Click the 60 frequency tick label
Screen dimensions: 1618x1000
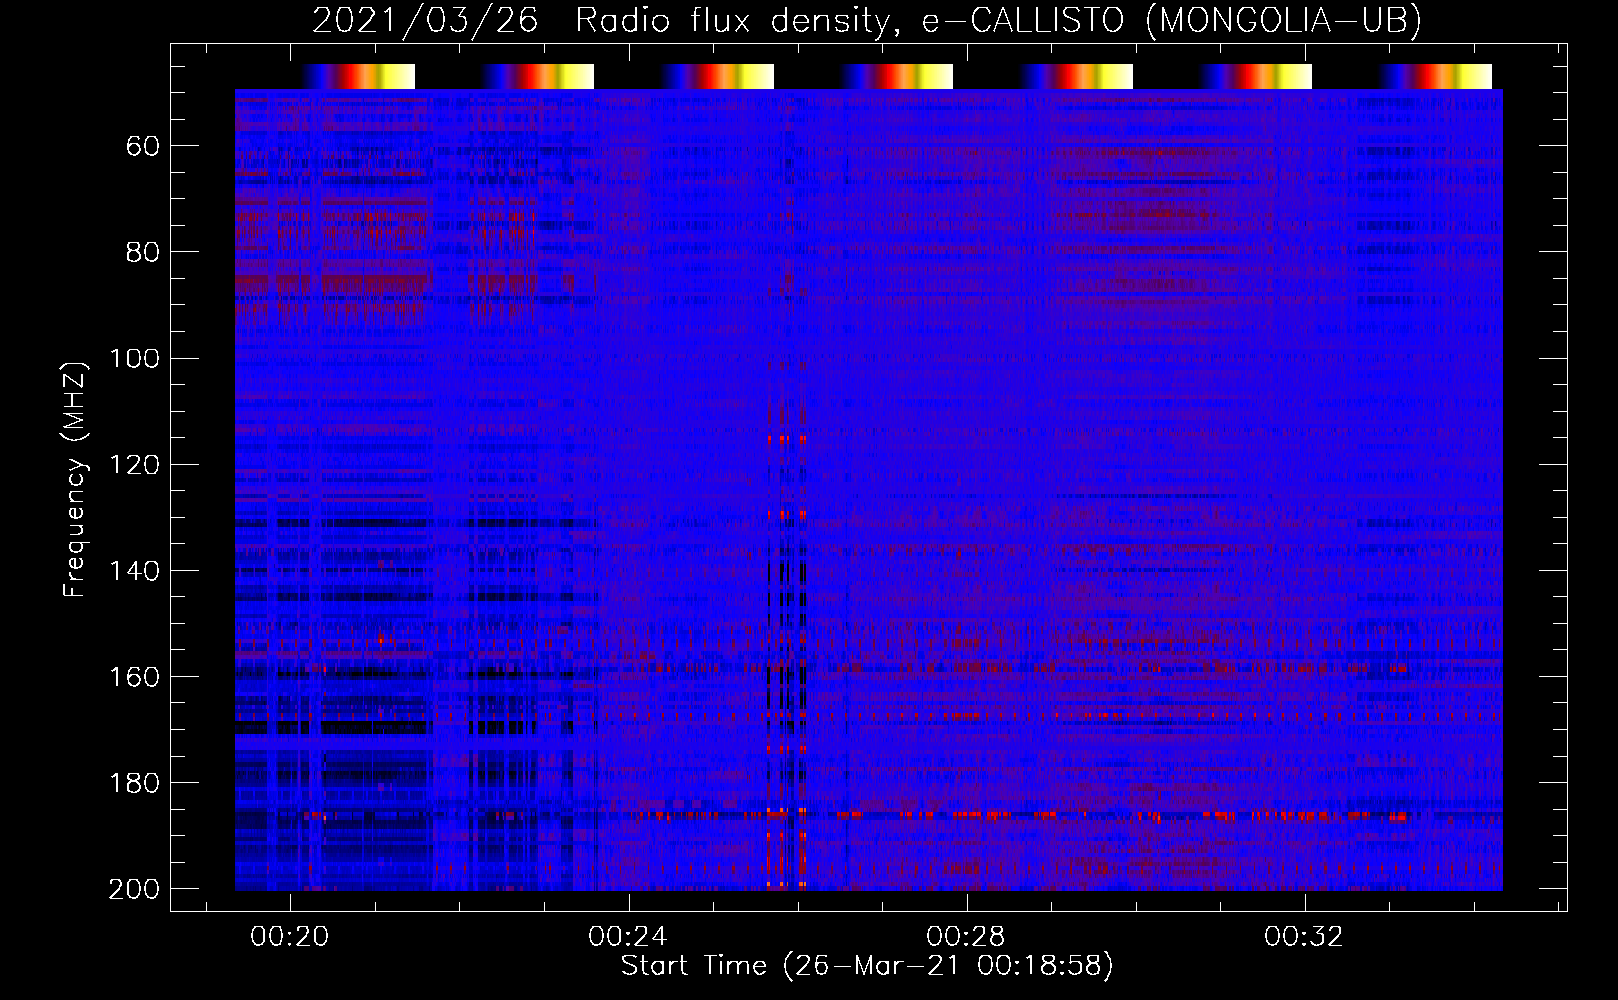point(143,147)
